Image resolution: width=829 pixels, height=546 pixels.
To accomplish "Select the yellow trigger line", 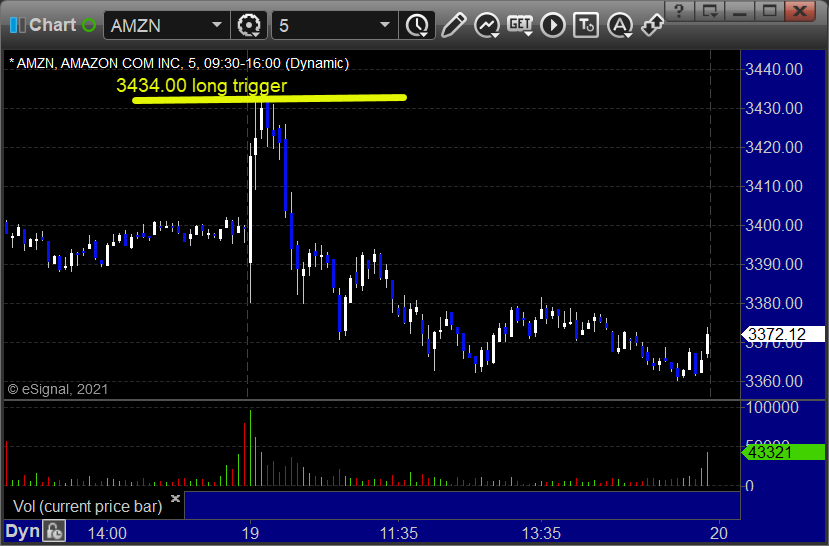I will [269, 98].
